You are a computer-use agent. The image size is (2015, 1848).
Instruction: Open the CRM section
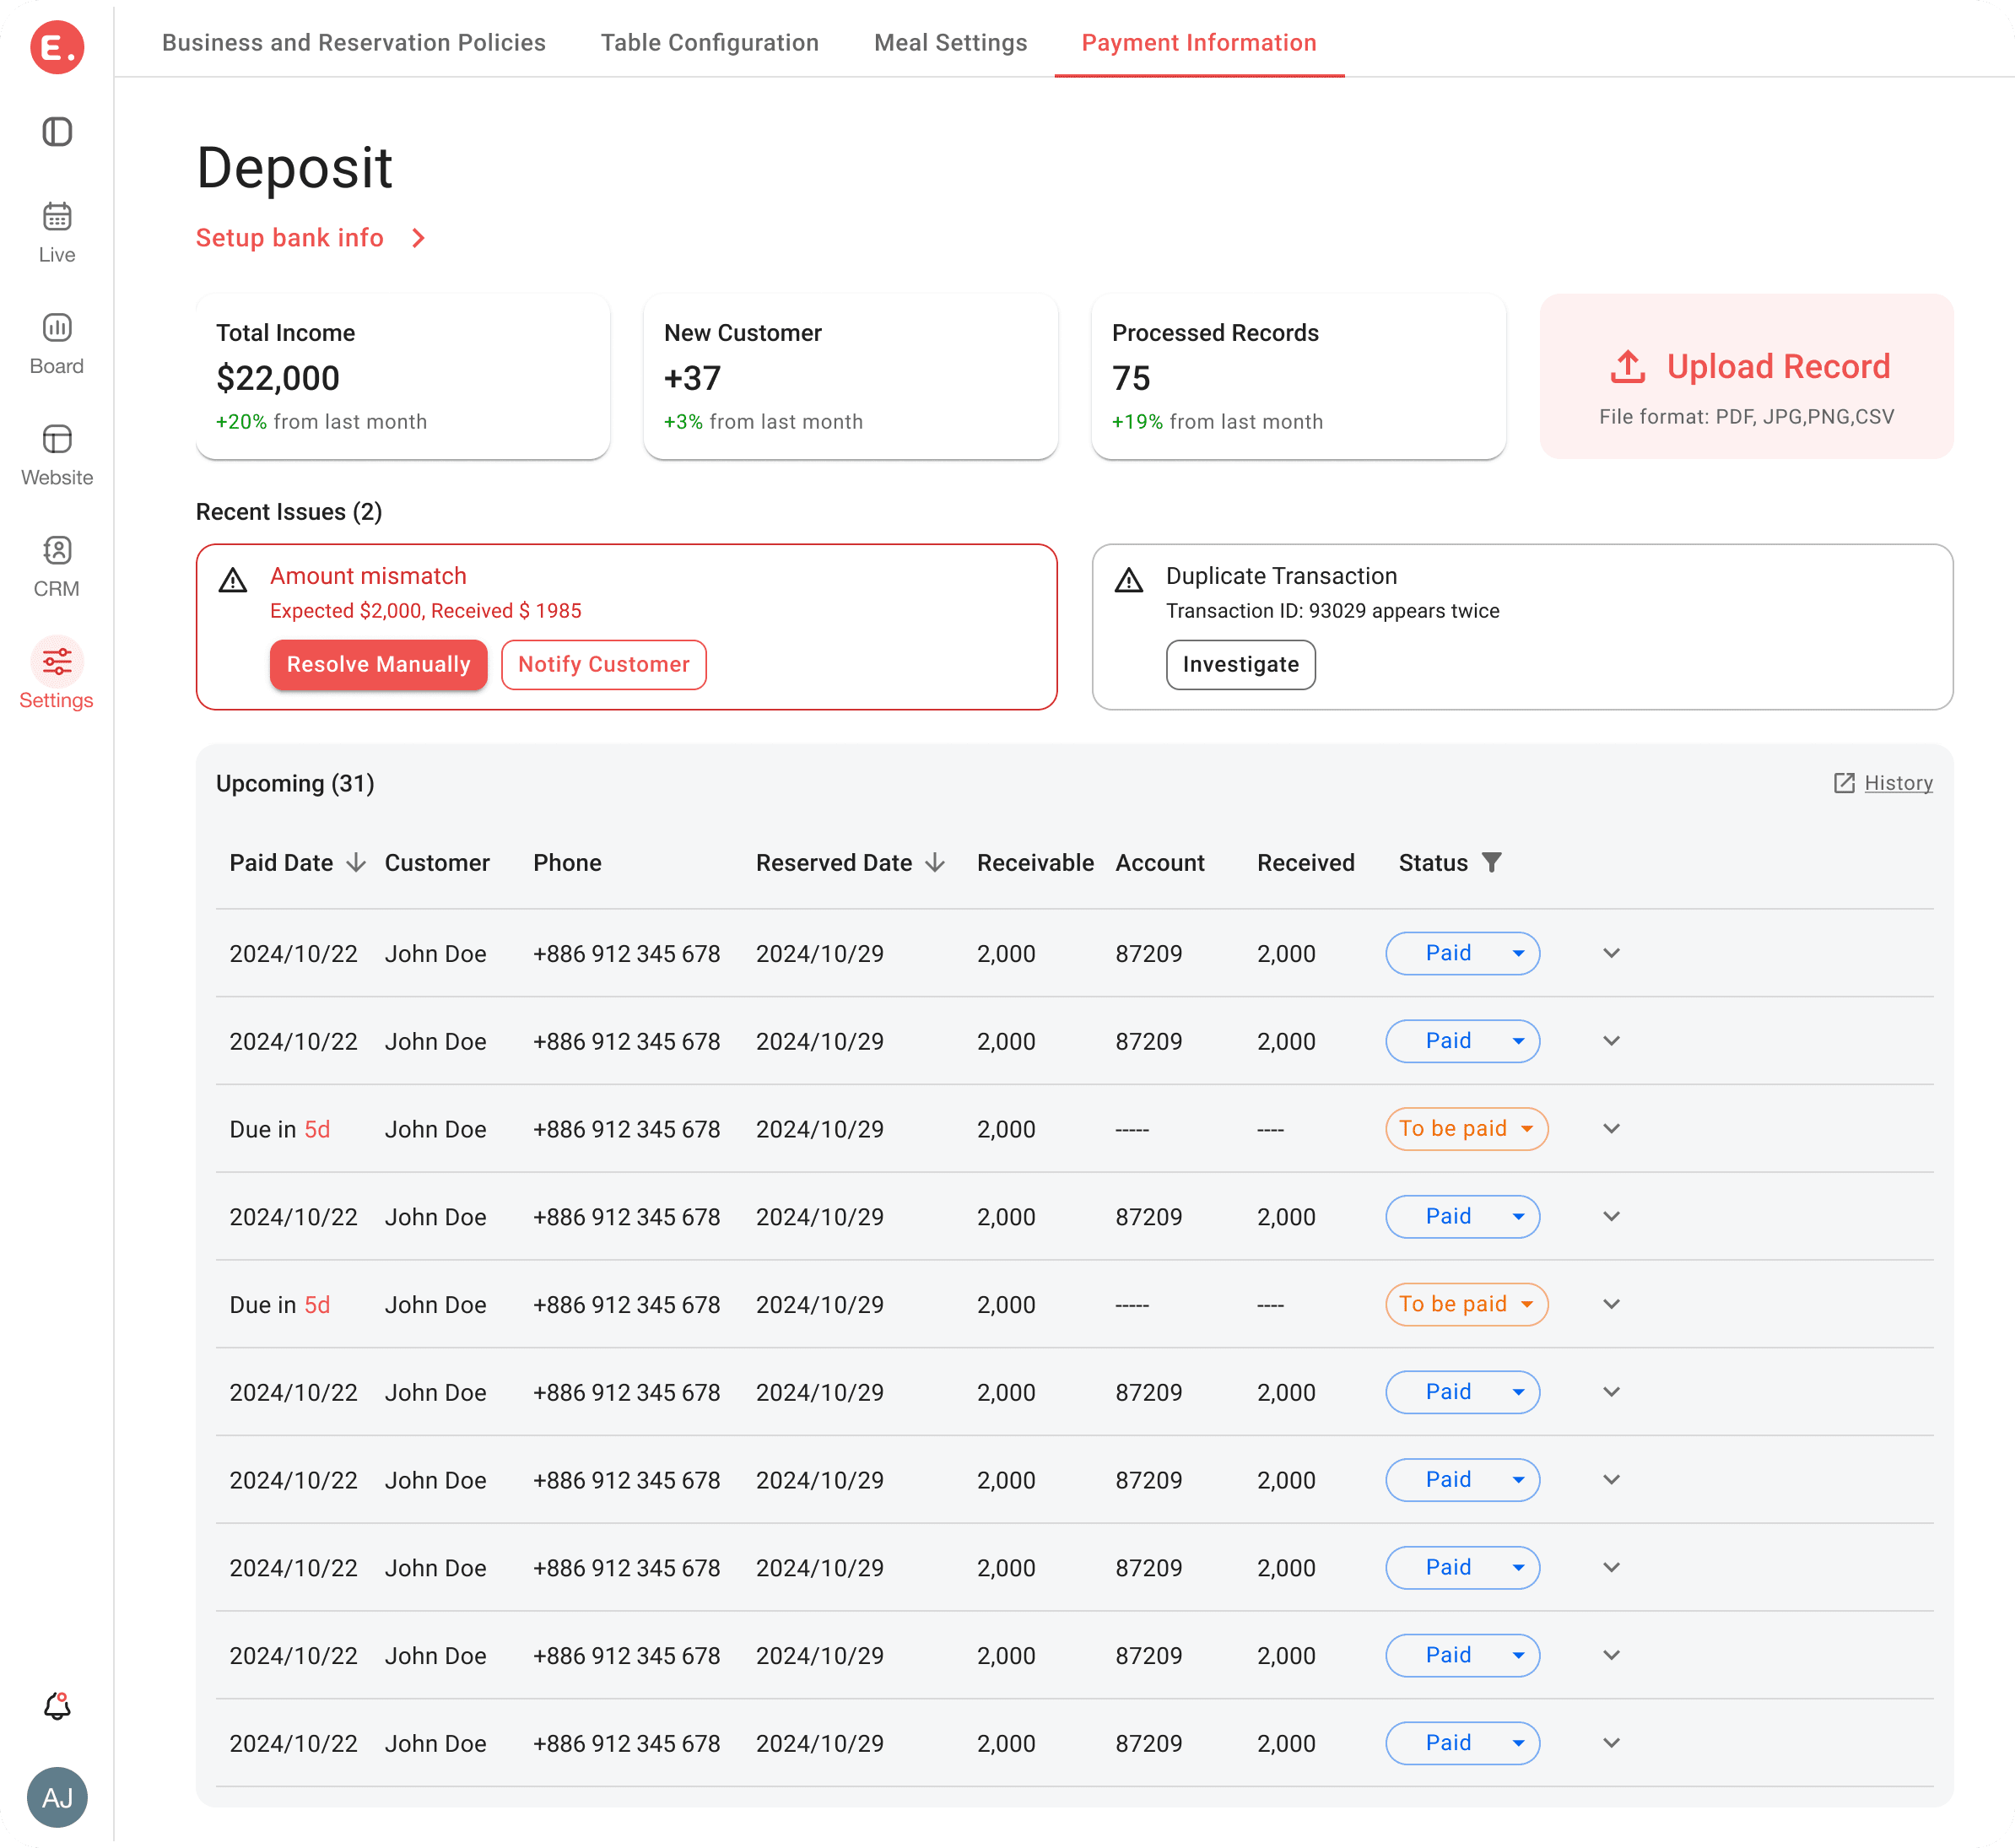point(57,567)
